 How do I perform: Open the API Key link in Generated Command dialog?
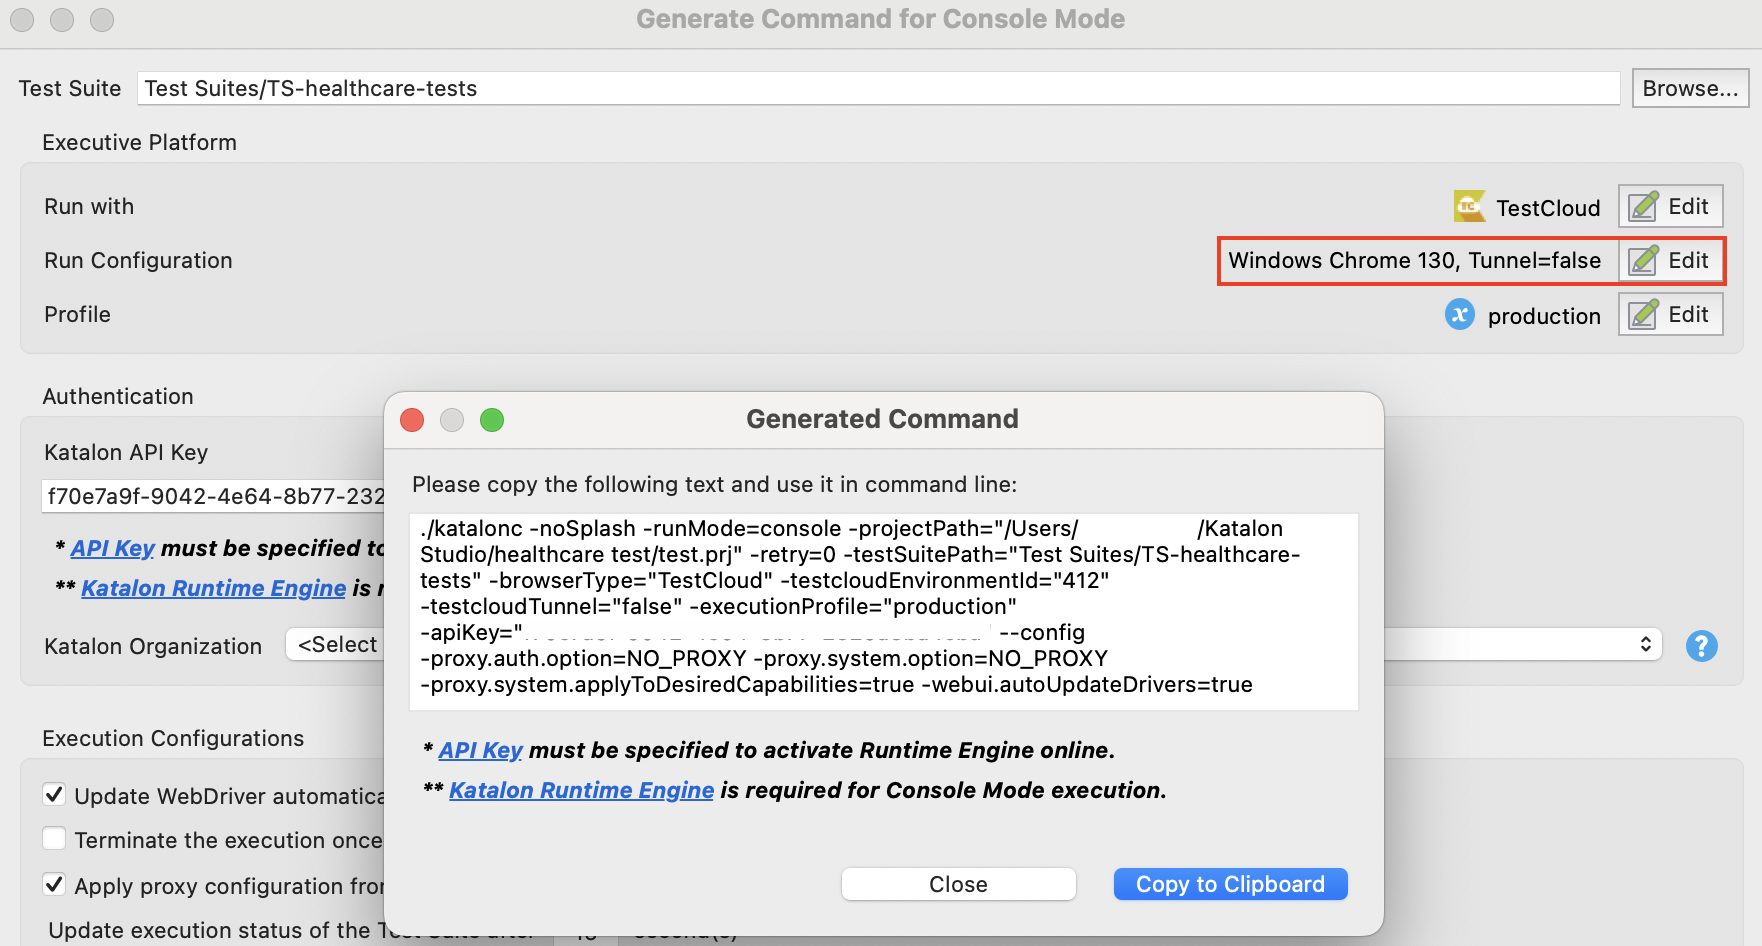click(481, 750)
